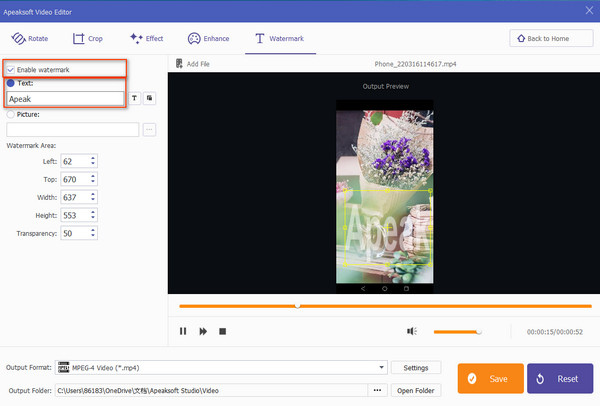600x406 pixels.
Task: Decrease the Left value with down arrow
Action: [93, 164]
